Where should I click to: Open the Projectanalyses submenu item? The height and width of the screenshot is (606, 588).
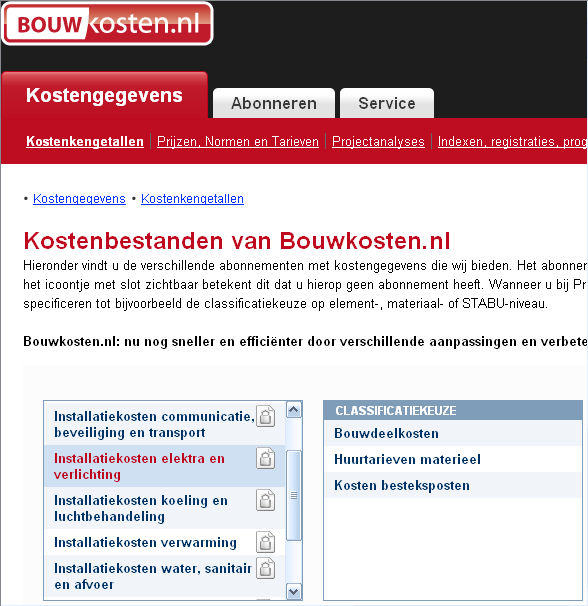378,141
